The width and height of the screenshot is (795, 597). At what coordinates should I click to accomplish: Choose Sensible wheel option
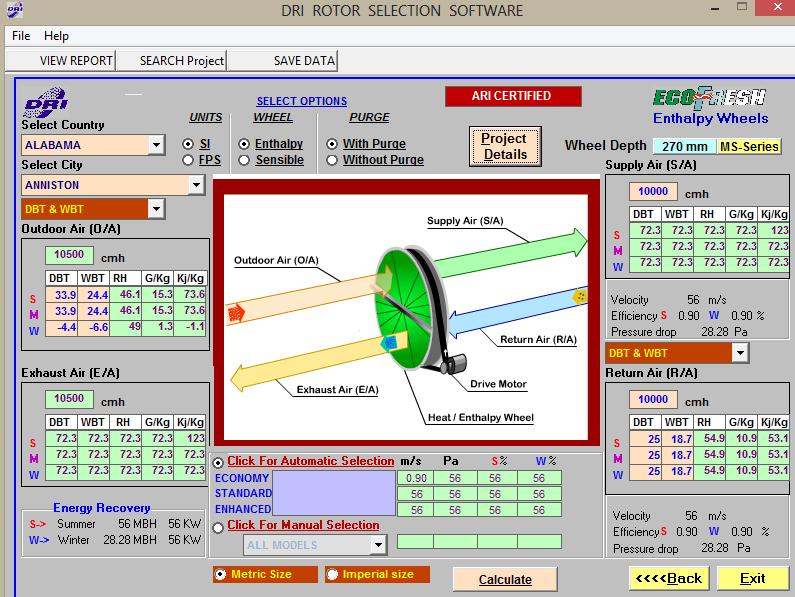(x=244, y=160)
